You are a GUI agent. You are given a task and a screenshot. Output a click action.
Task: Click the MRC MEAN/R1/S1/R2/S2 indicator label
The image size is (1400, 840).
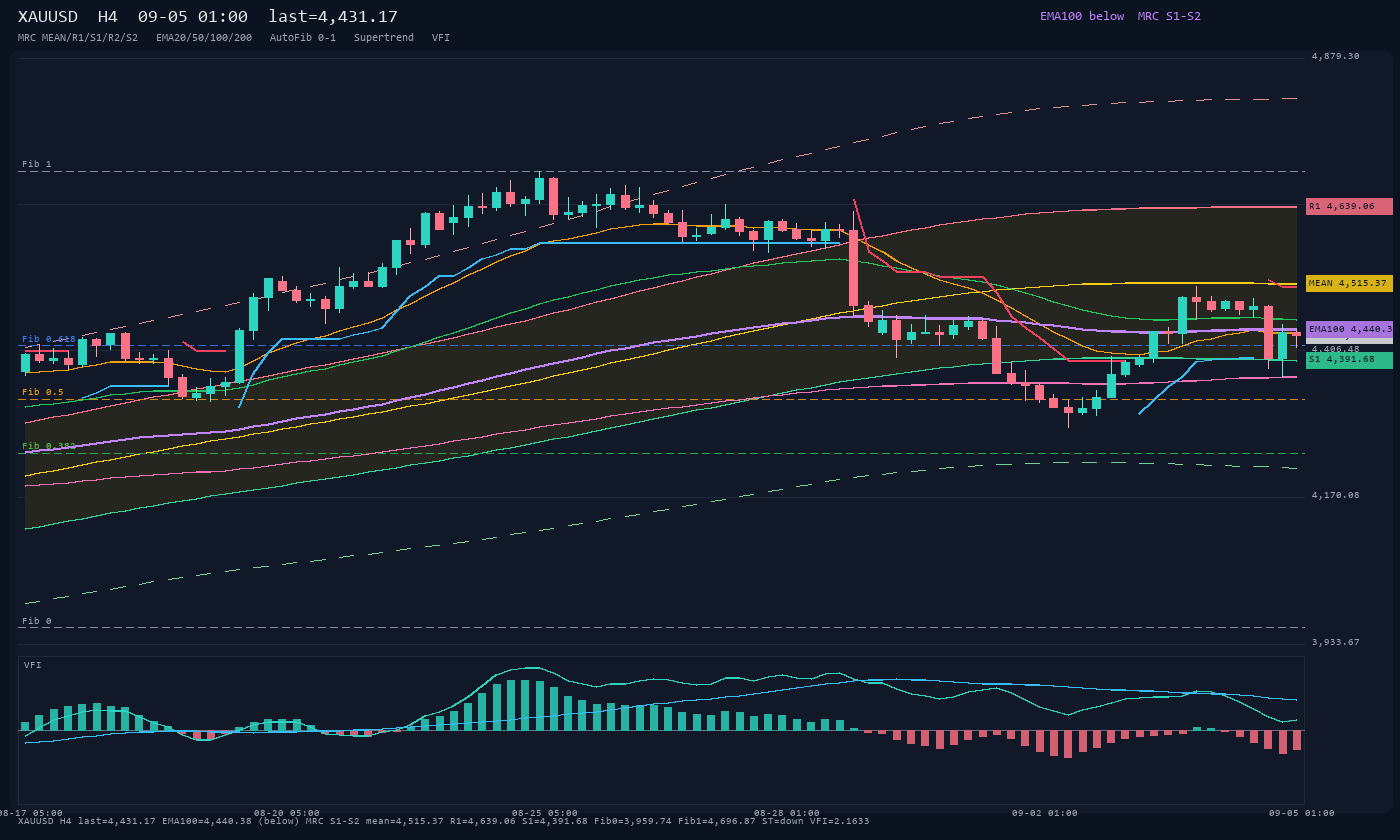point(78,38)
